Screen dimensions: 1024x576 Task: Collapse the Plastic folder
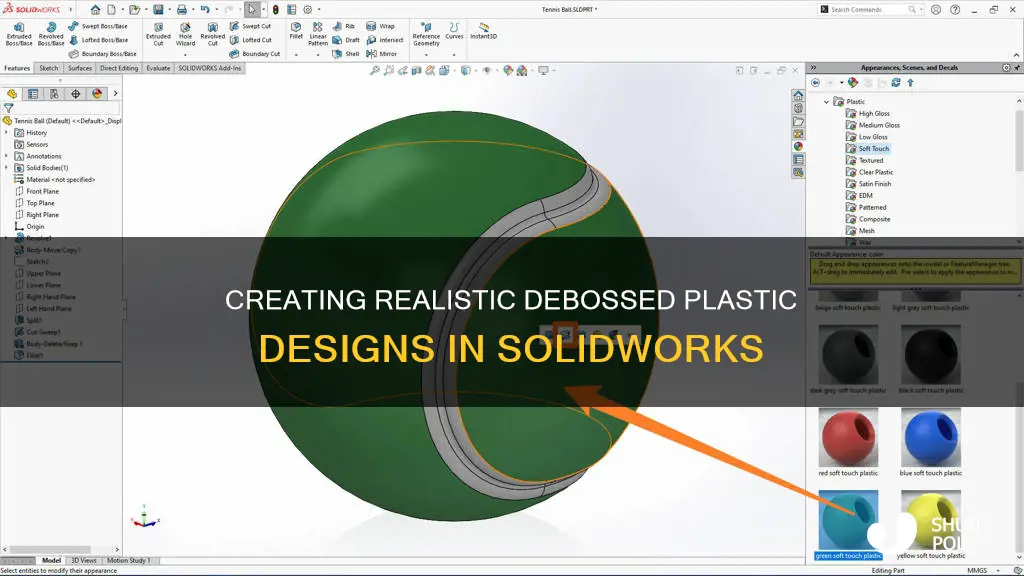(826, 102)
